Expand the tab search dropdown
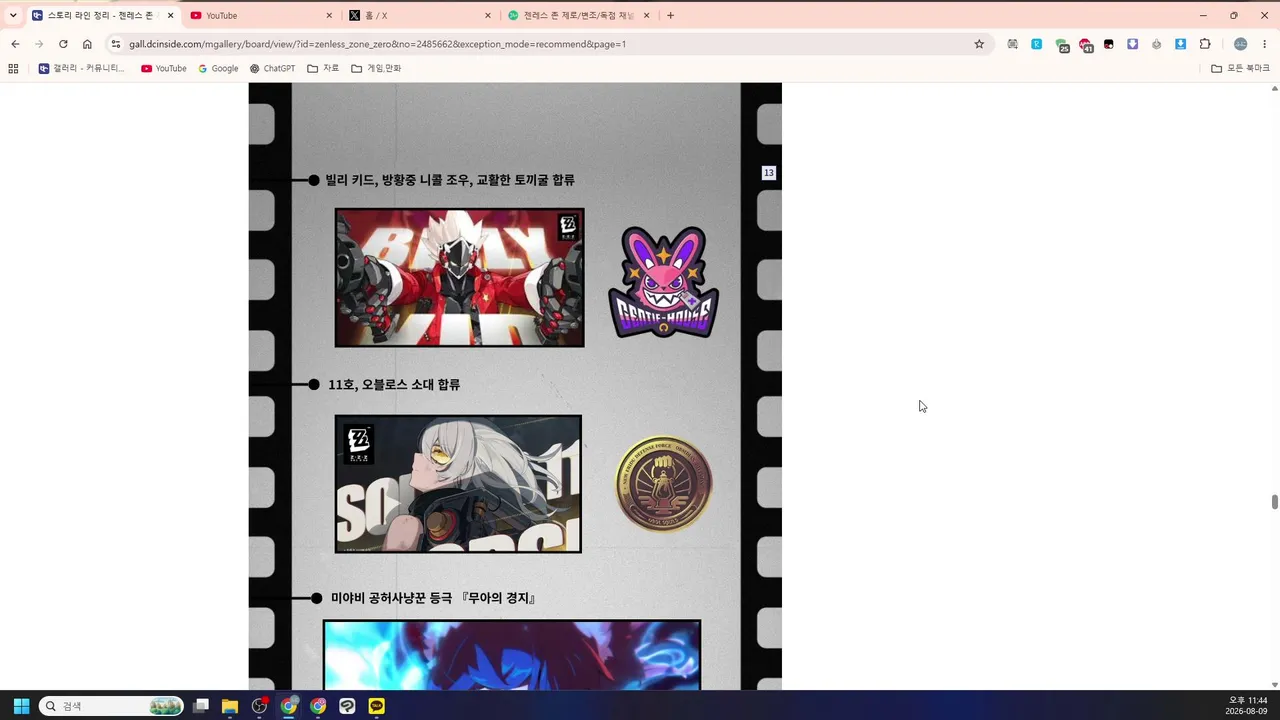This screenshot has width=1280, height=720. [13, 15]
